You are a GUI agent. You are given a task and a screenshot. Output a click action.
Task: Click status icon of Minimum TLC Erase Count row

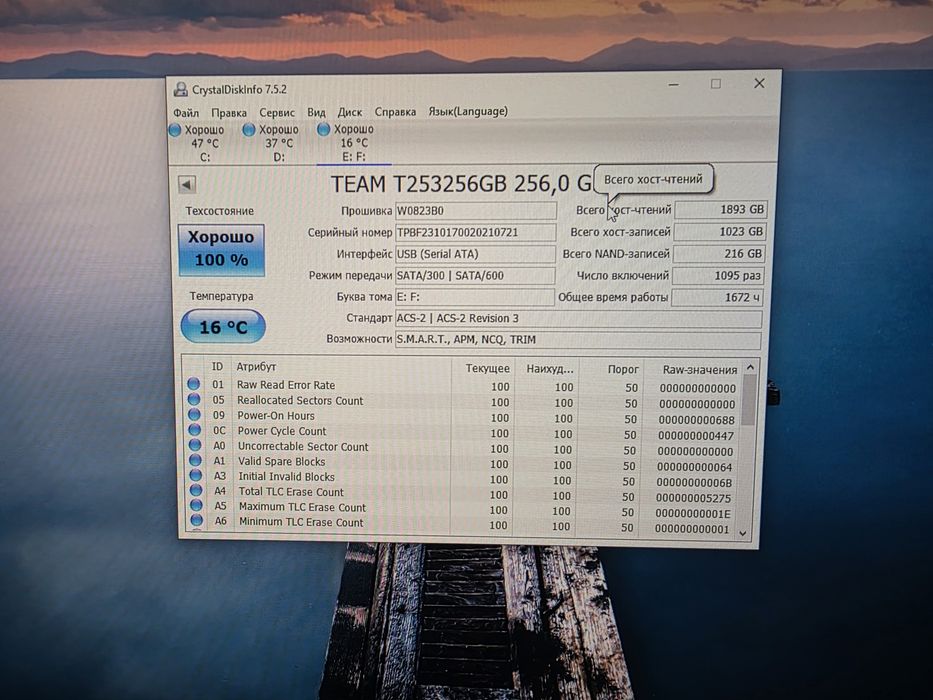[x=196, y=520]
